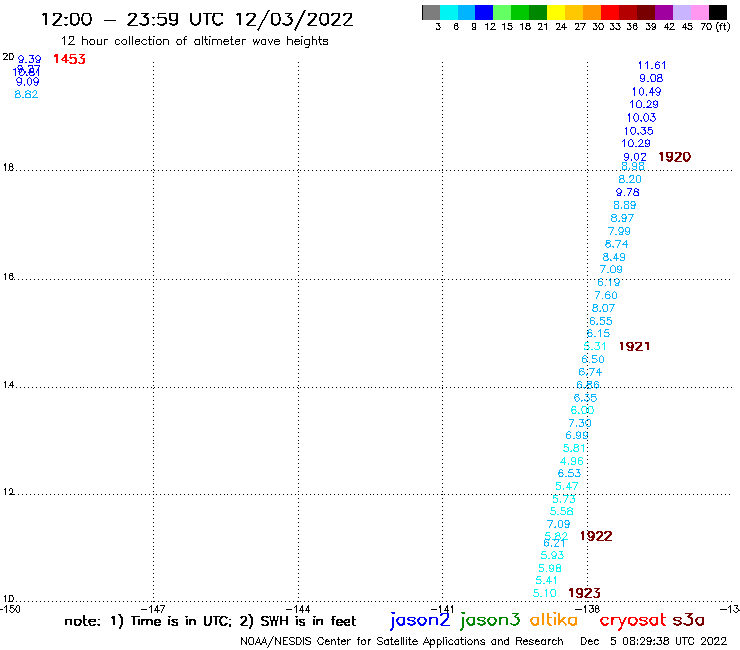Click the 11.61 wave height value

point(652,65)
